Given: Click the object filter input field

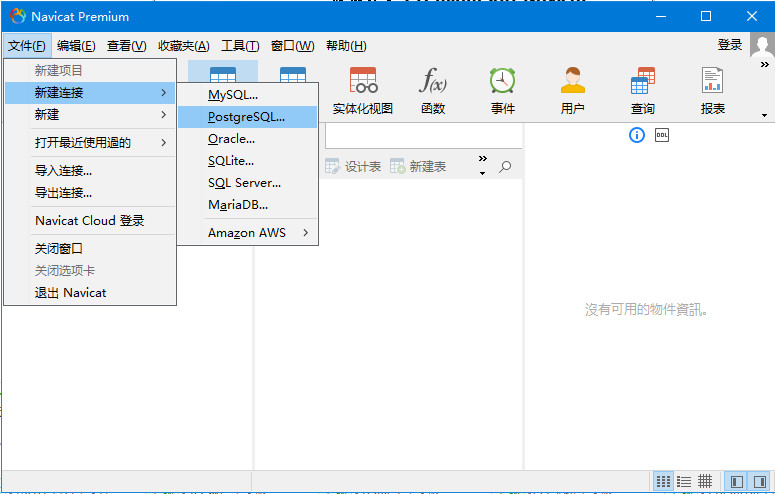Looking at the screenshot, I should (x=424, y=136).
